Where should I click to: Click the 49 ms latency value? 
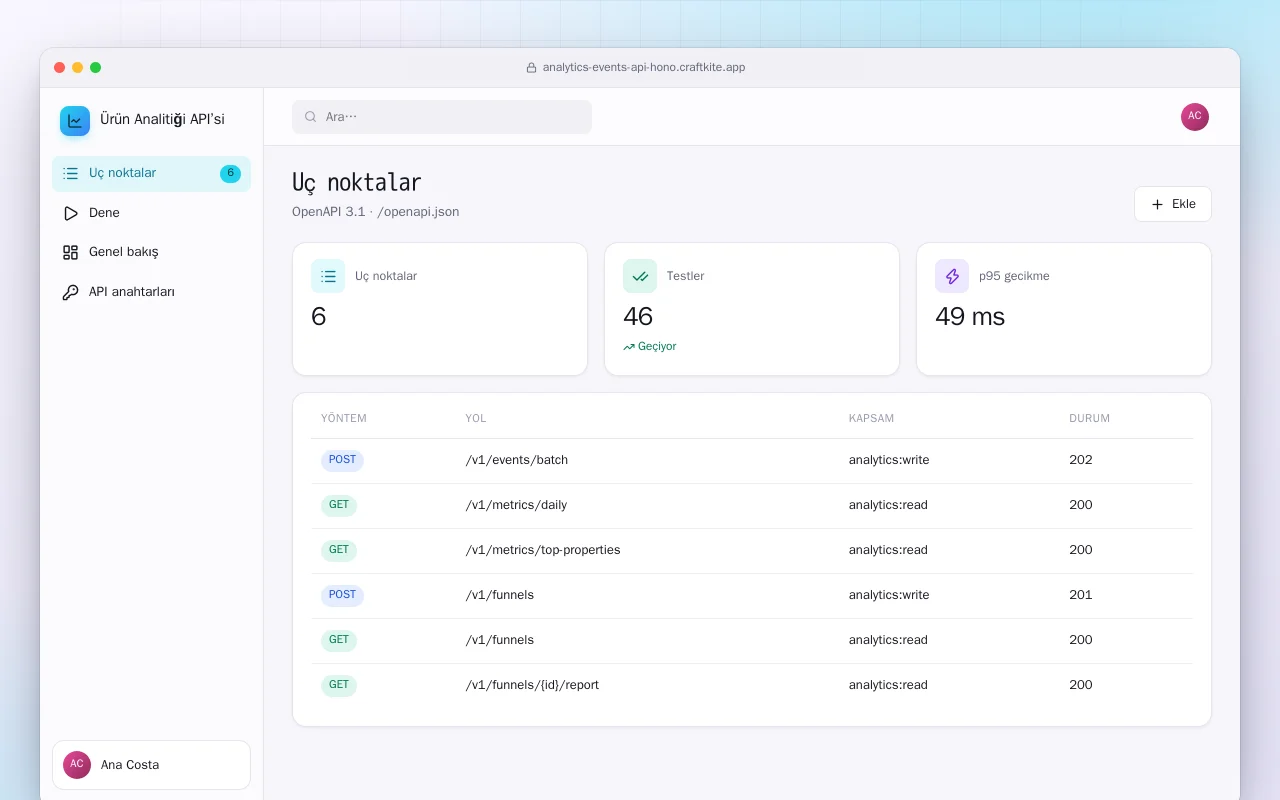click(970, 317)
